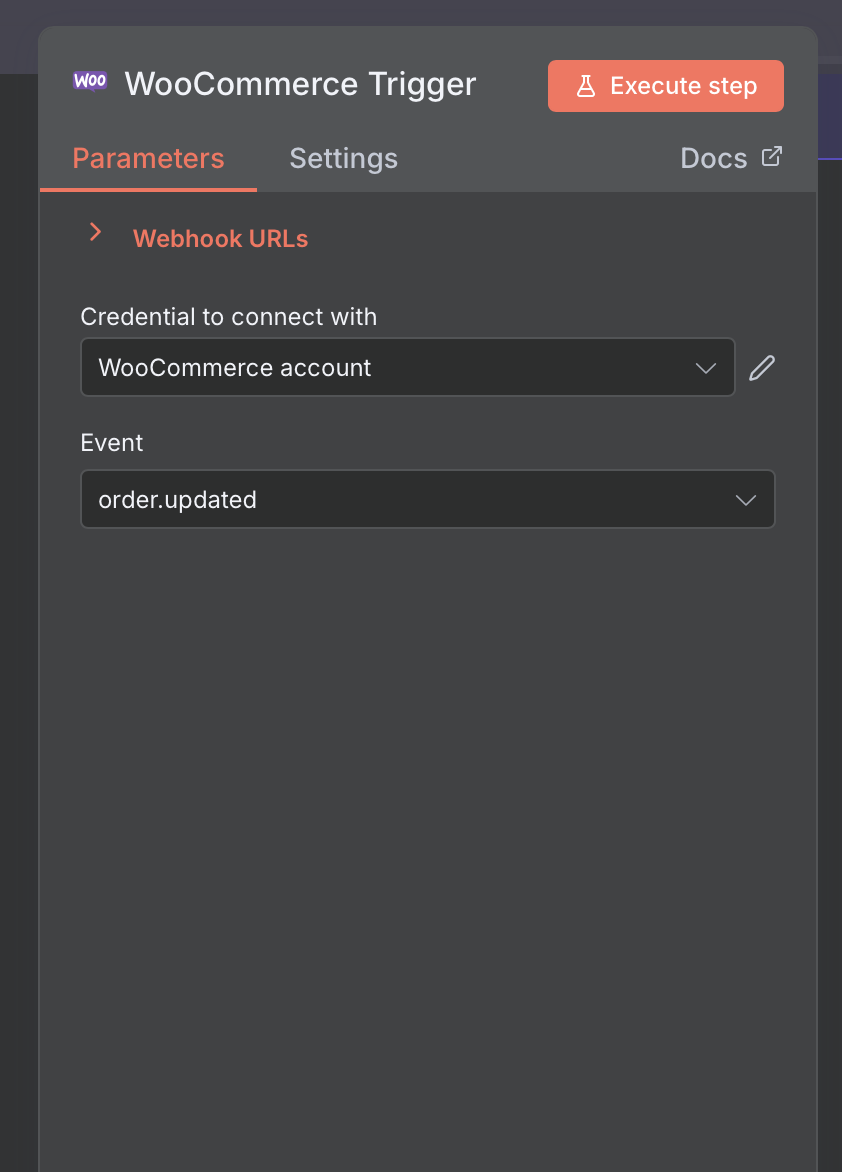Image resolution: width=842 pixels, height=1172 pixels.
Task: Click the 'Credential to connect with' label
Action: point(228,317)
